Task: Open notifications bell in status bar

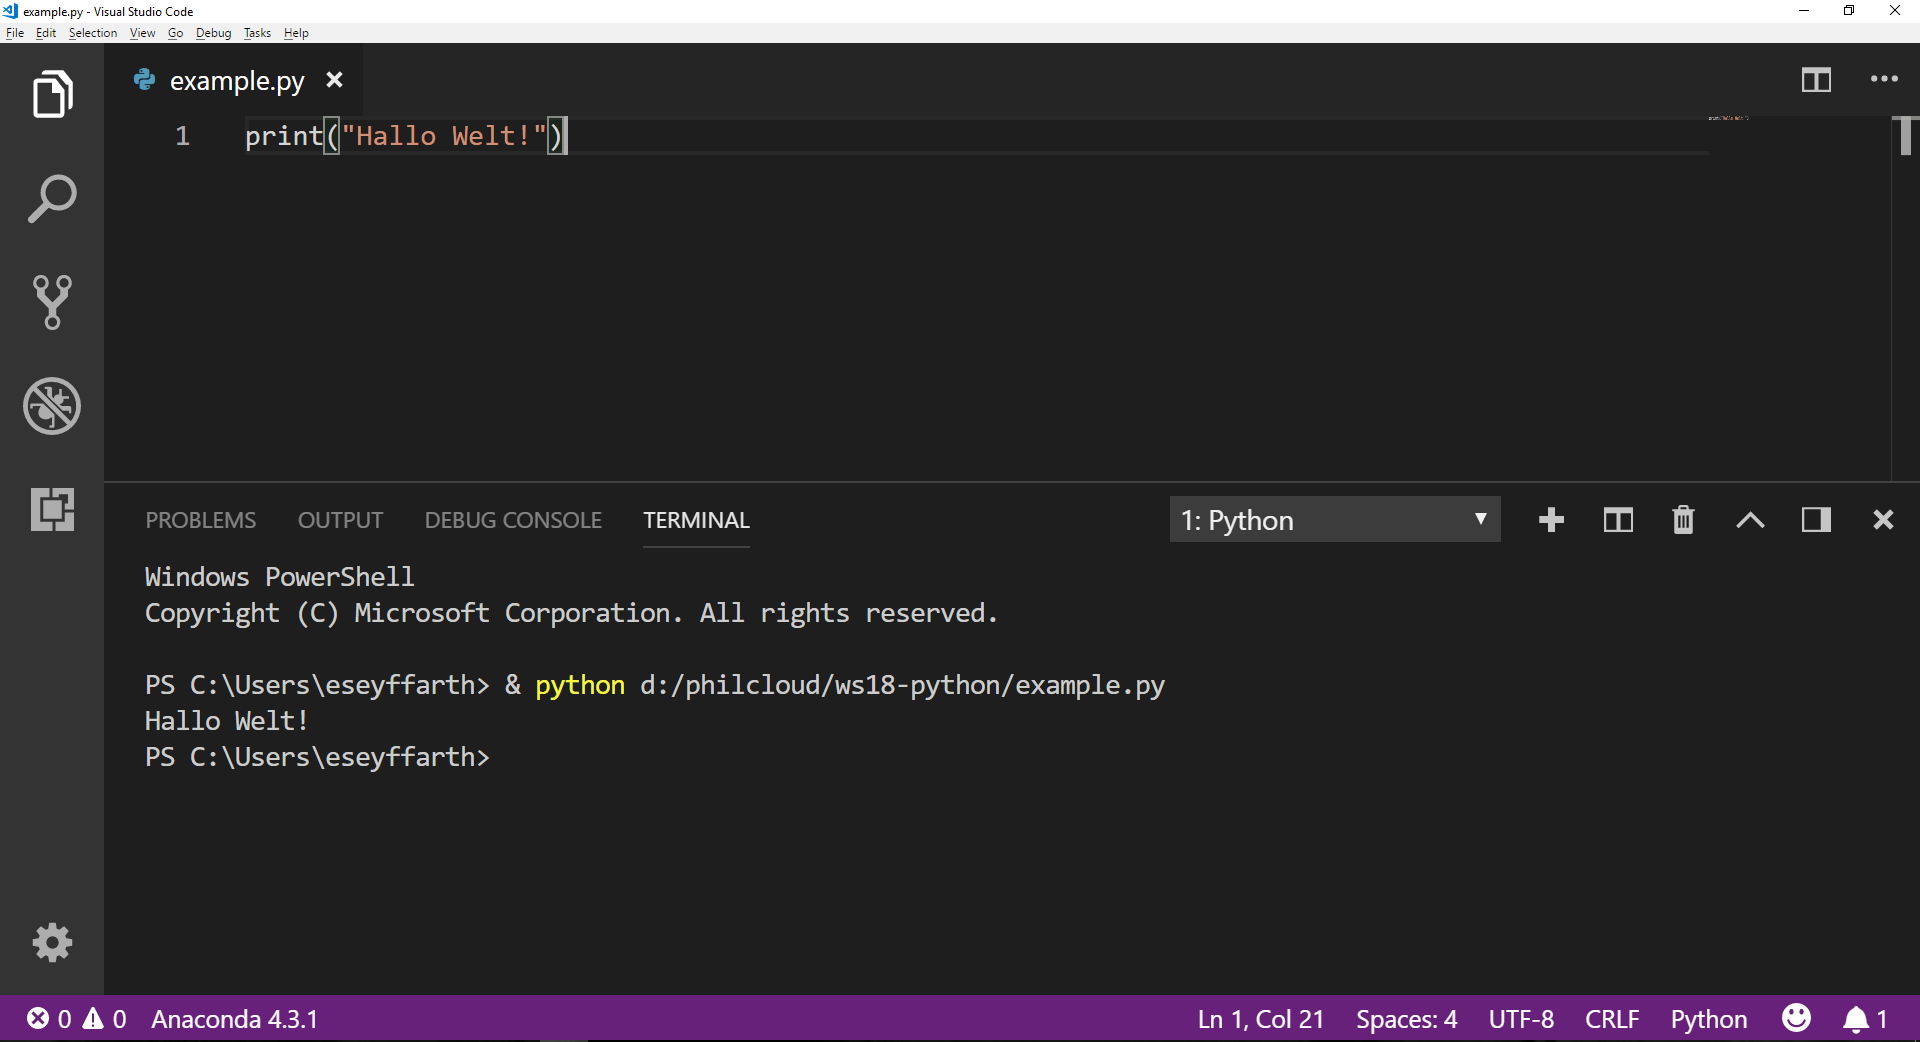Action: 1866,1019
